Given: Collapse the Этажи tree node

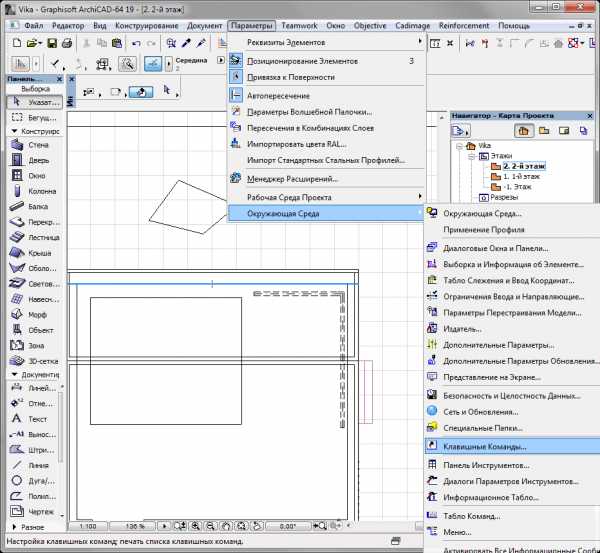Looking at the screenshot, I should point(472,156).
